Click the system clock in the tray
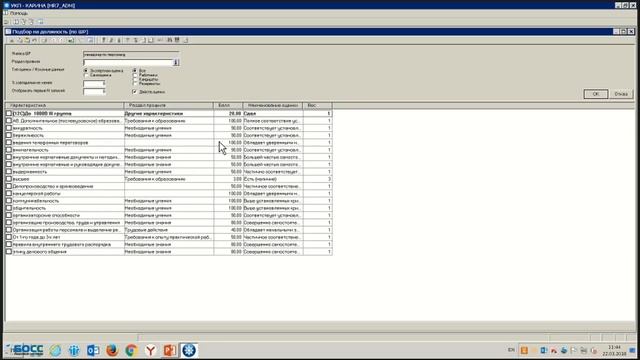 pos(614,350)
